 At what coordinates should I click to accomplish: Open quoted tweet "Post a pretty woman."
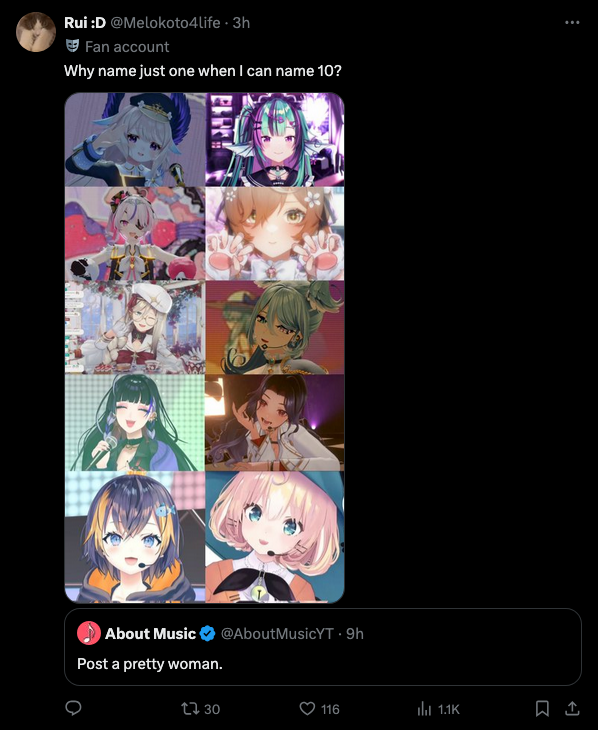[323, 647]
